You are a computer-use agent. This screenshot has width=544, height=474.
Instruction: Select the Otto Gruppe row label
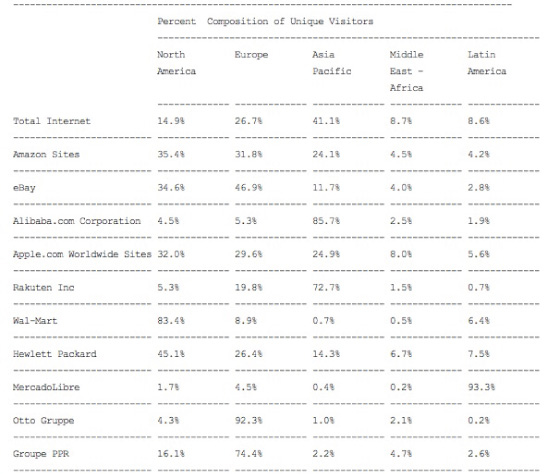coord(43,421)
